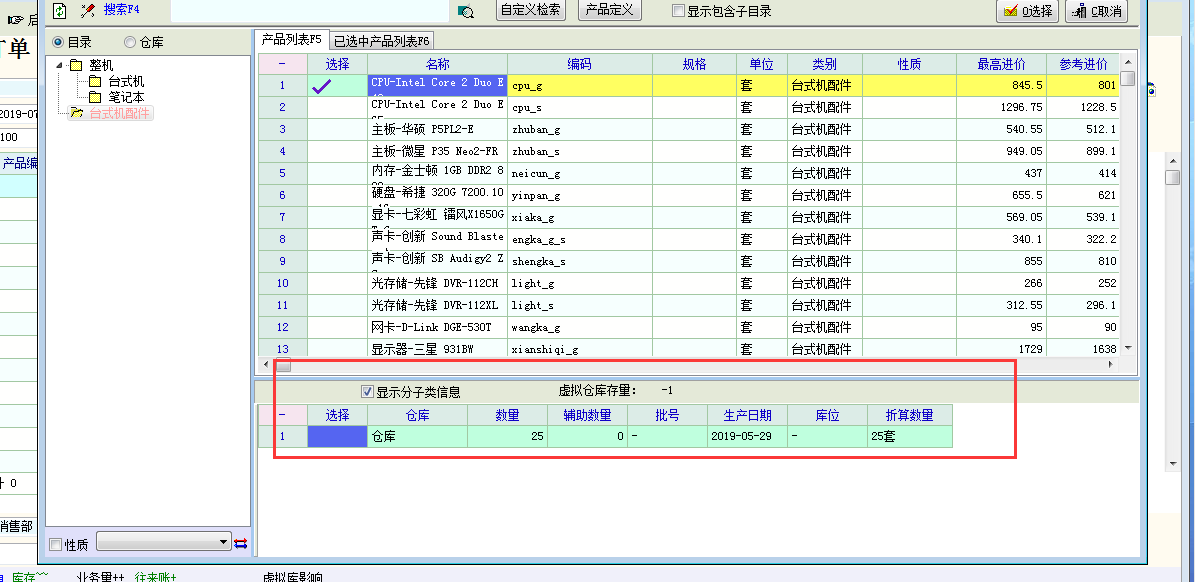1196x582 pixels.
Task: Click the search text input field
Action: coord(309,11)
